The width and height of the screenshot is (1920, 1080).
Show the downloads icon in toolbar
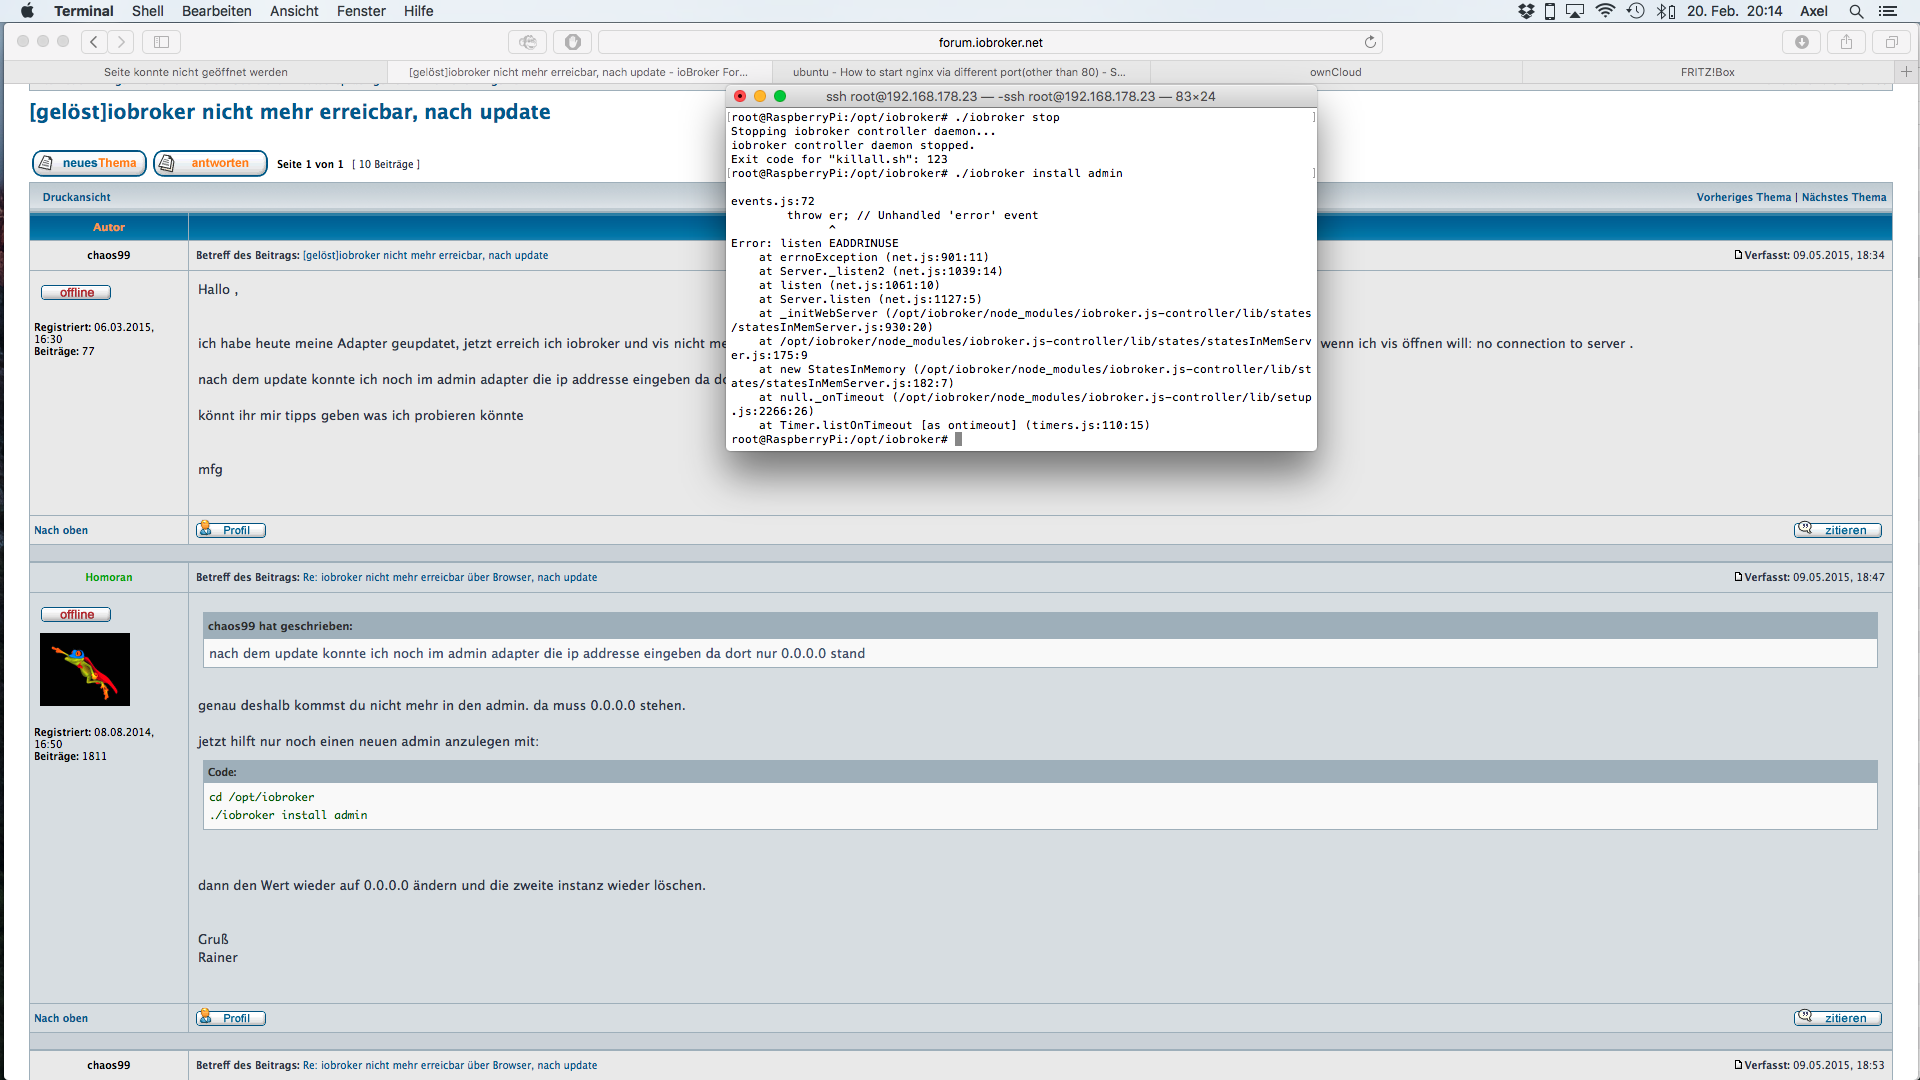pyautogui.click(x=1801, y=42)
